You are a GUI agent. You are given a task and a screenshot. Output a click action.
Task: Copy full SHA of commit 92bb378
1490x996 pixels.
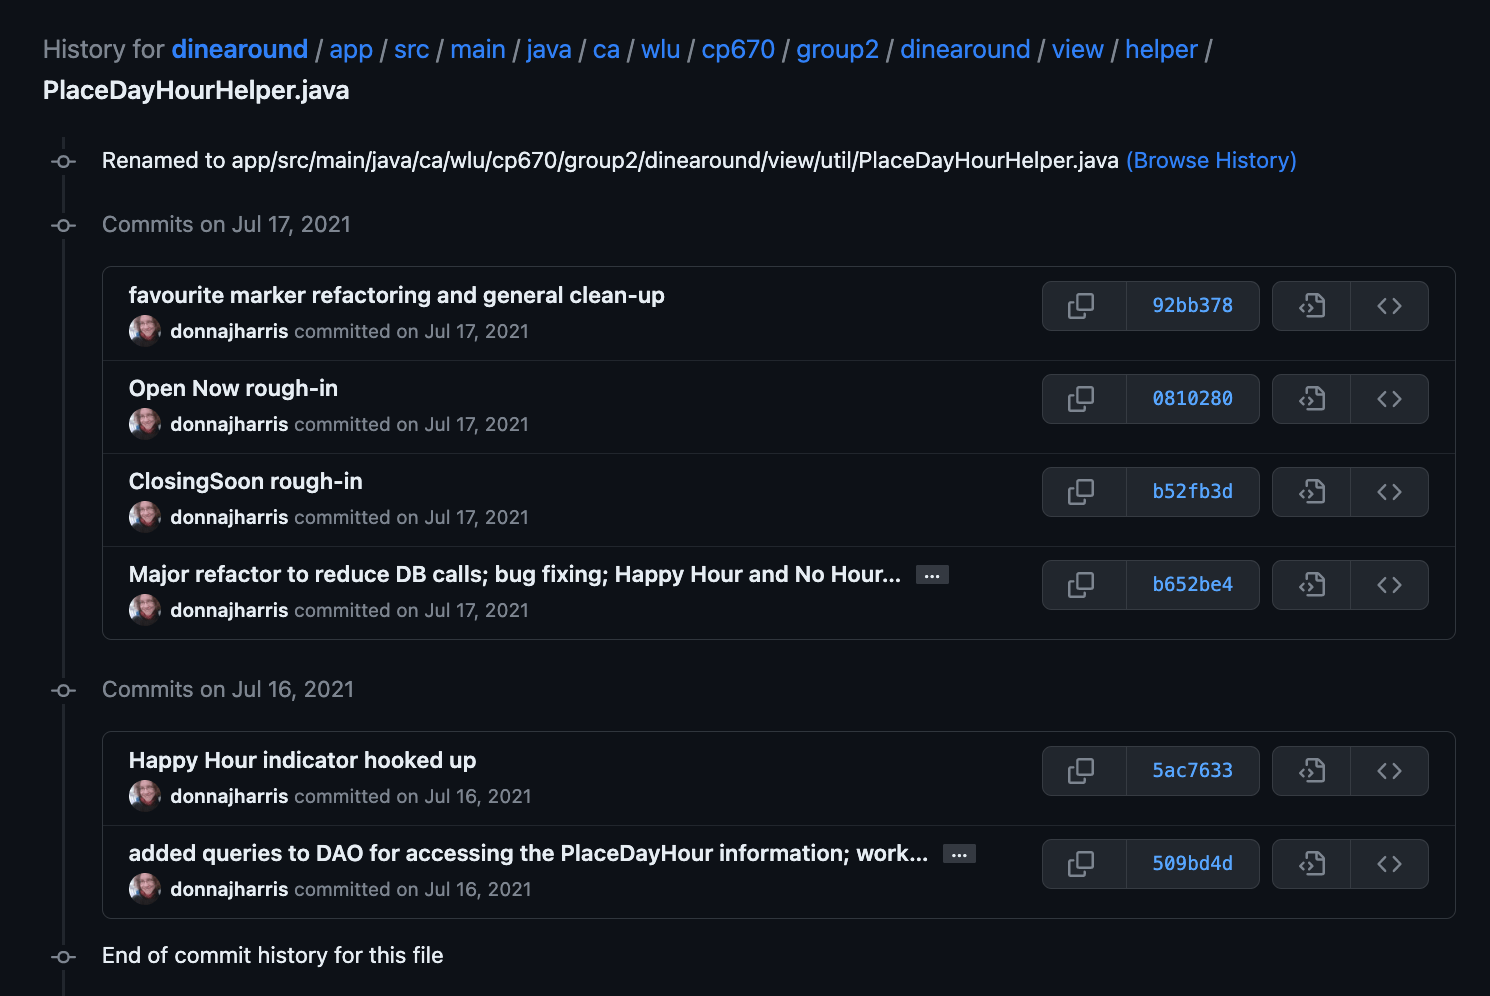coord(1083,306)
